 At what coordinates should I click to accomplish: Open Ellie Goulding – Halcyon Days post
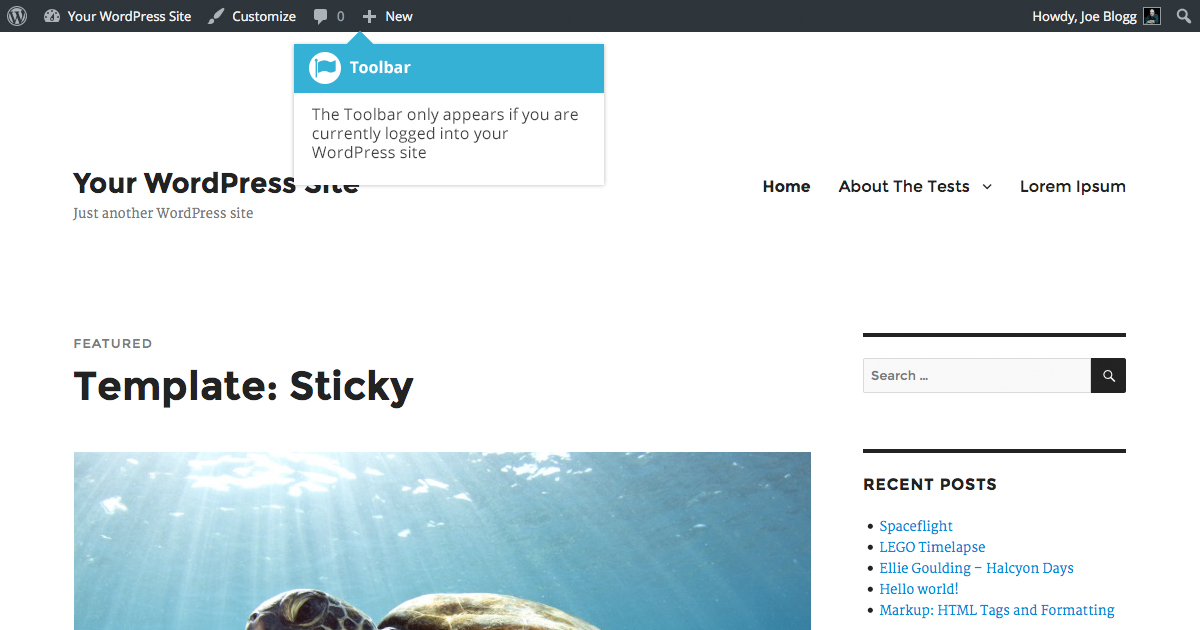tap(976, 568)
